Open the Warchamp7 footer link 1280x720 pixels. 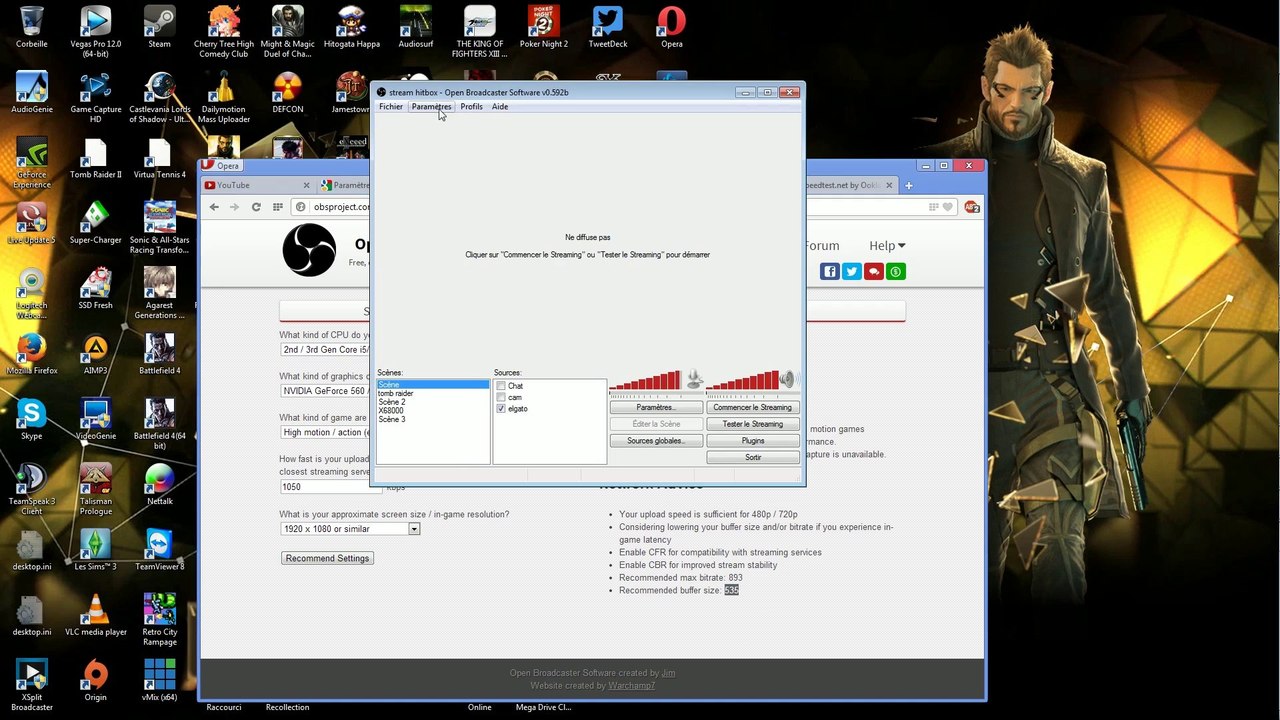click(632, 686)
